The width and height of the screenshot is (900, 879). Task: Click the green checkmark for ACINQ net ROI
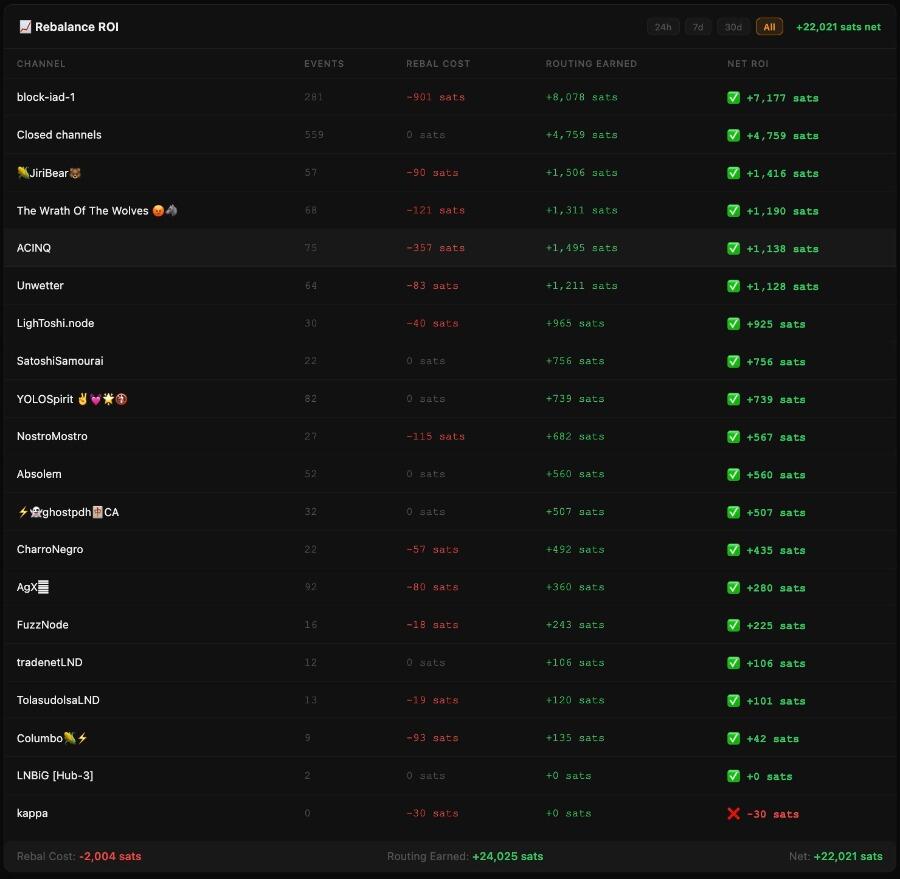coord(733,248)
